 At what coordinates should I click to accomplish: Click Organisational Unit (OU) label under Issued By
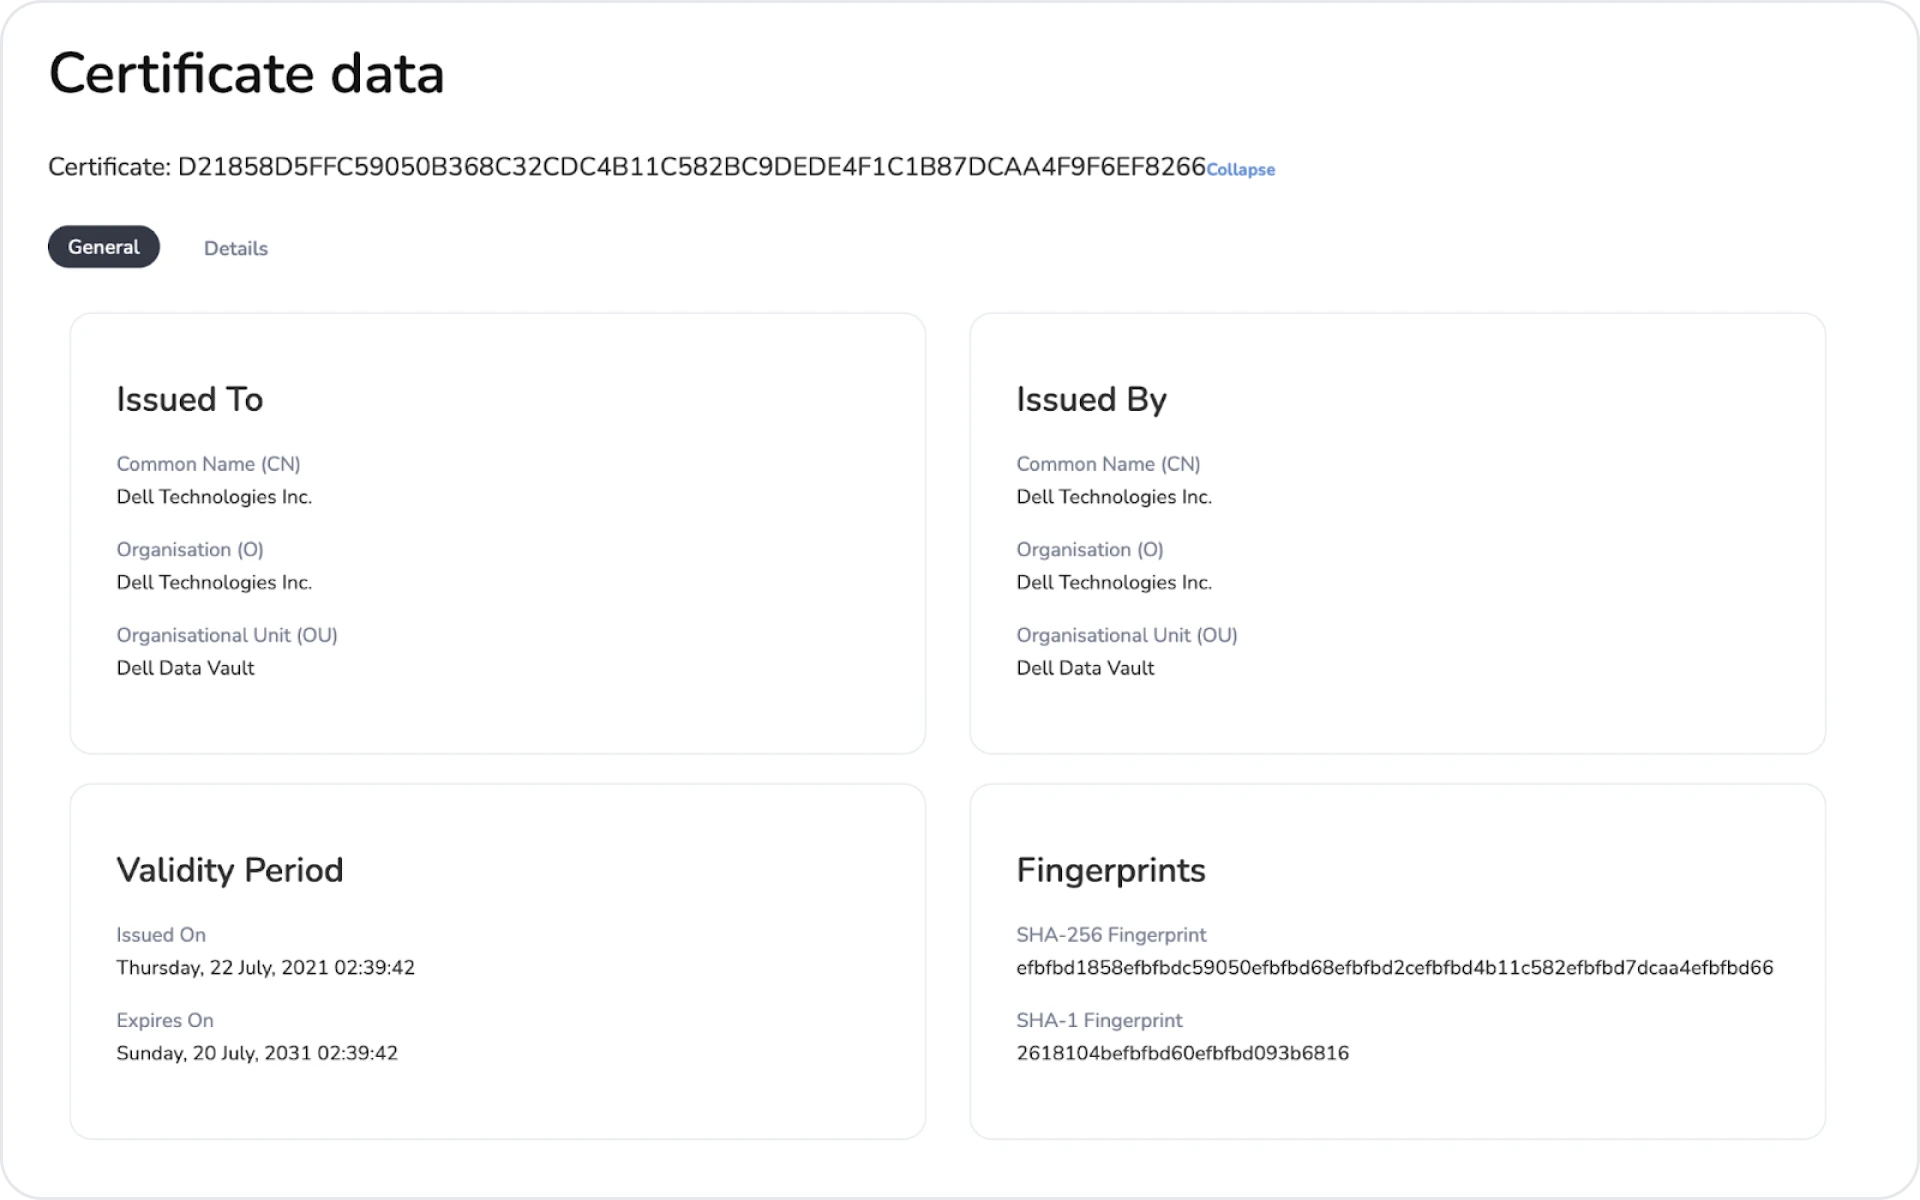point(1127,635)
